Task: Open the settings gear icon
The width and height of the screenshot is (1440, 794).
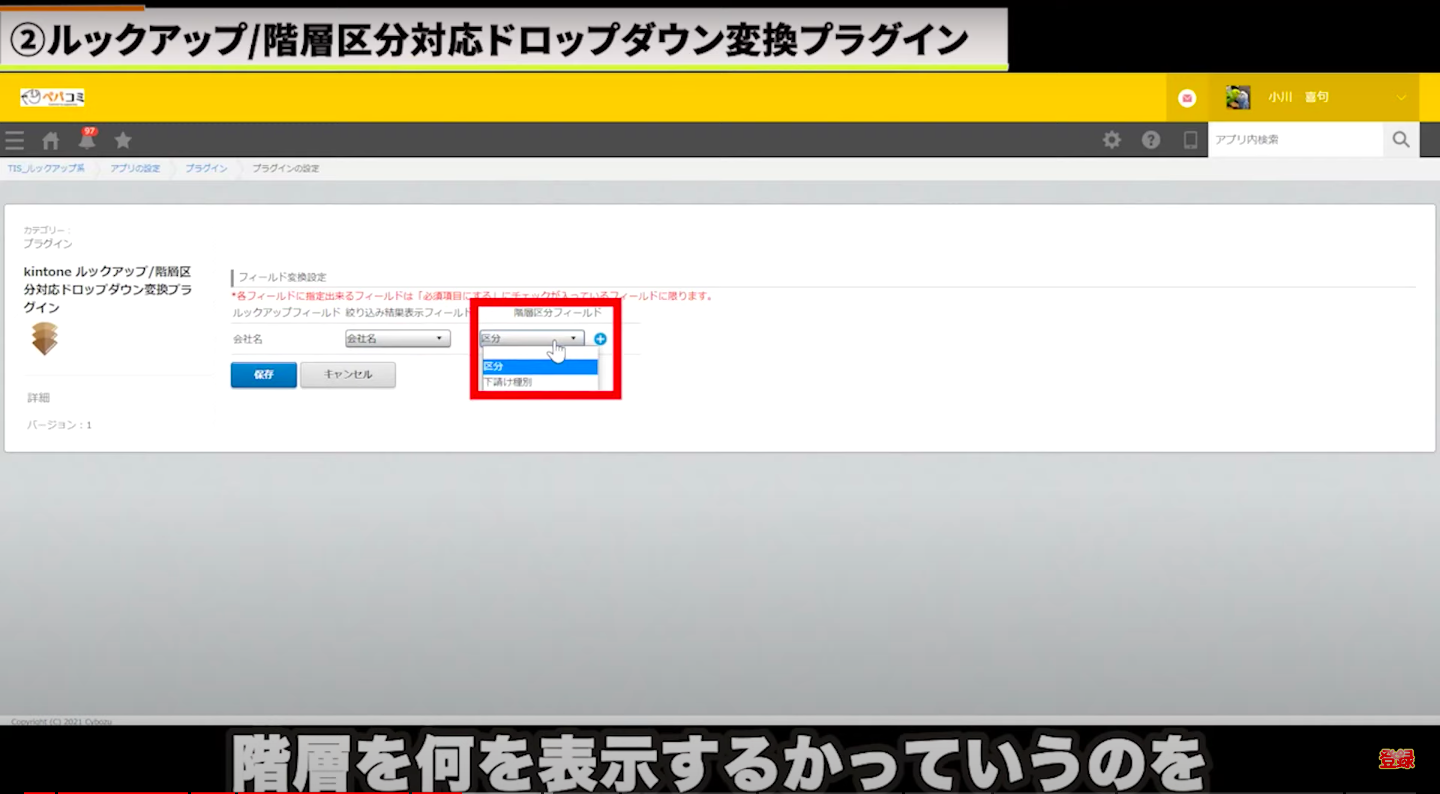Action: pos(1111,140)
